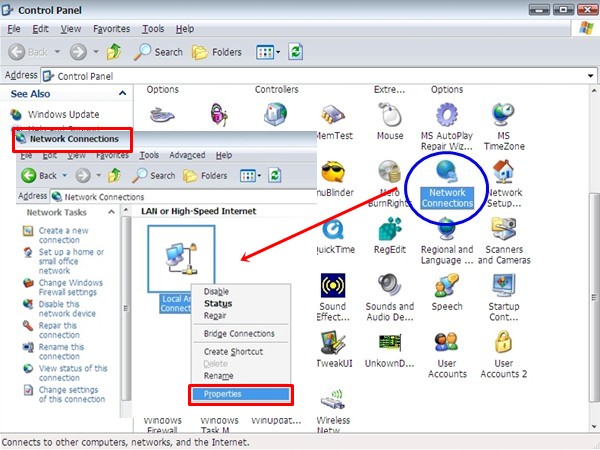Screen dimensions: 600x450
Task: Collapse the See Also panel
Action: pyautogui.click(x=122, y=93)
